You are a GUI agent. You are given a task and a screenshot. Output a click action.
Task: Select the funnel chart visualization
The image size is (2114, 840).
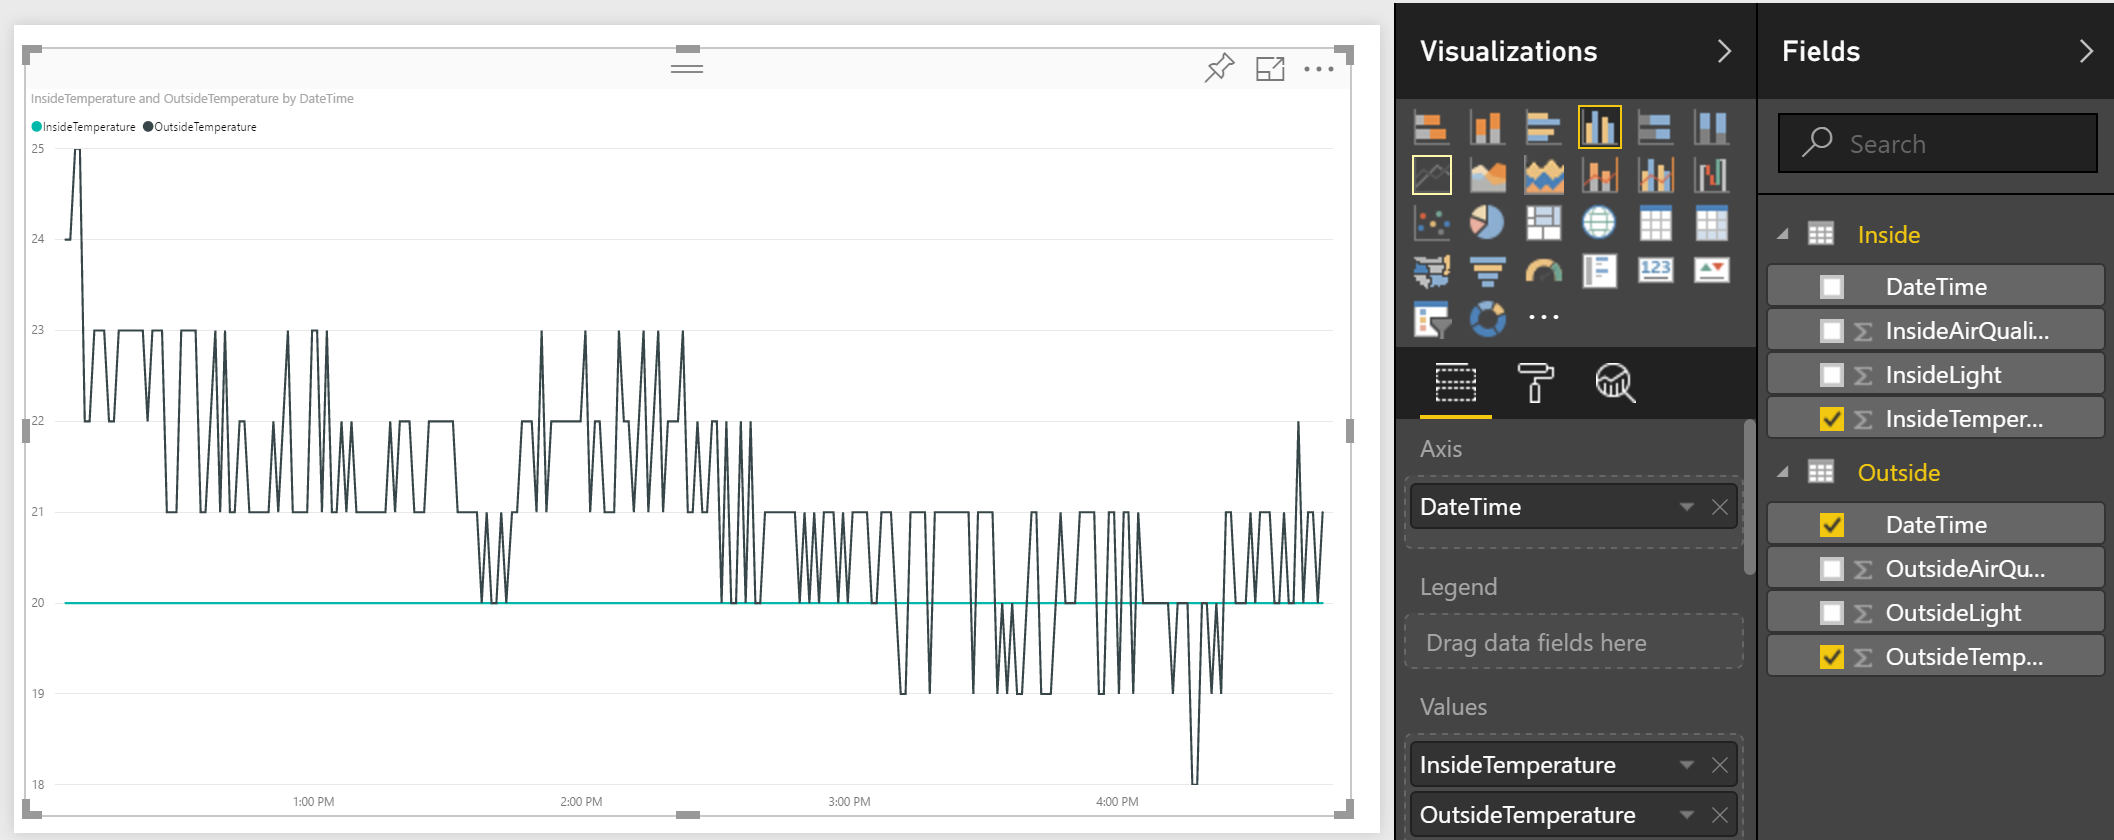1487,270
